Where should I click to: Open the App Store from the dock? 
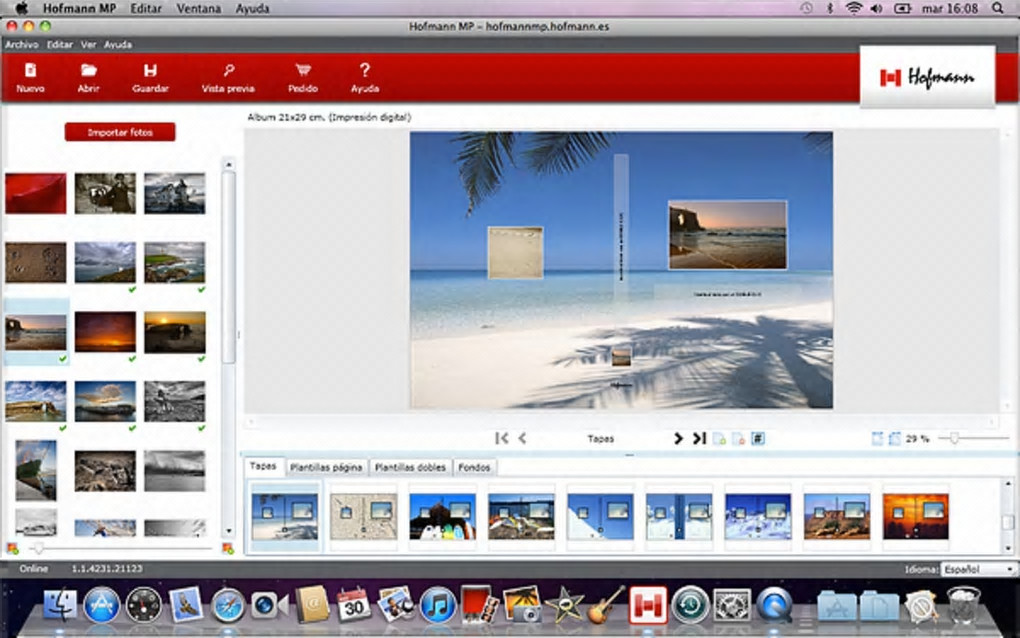(101, 604)
